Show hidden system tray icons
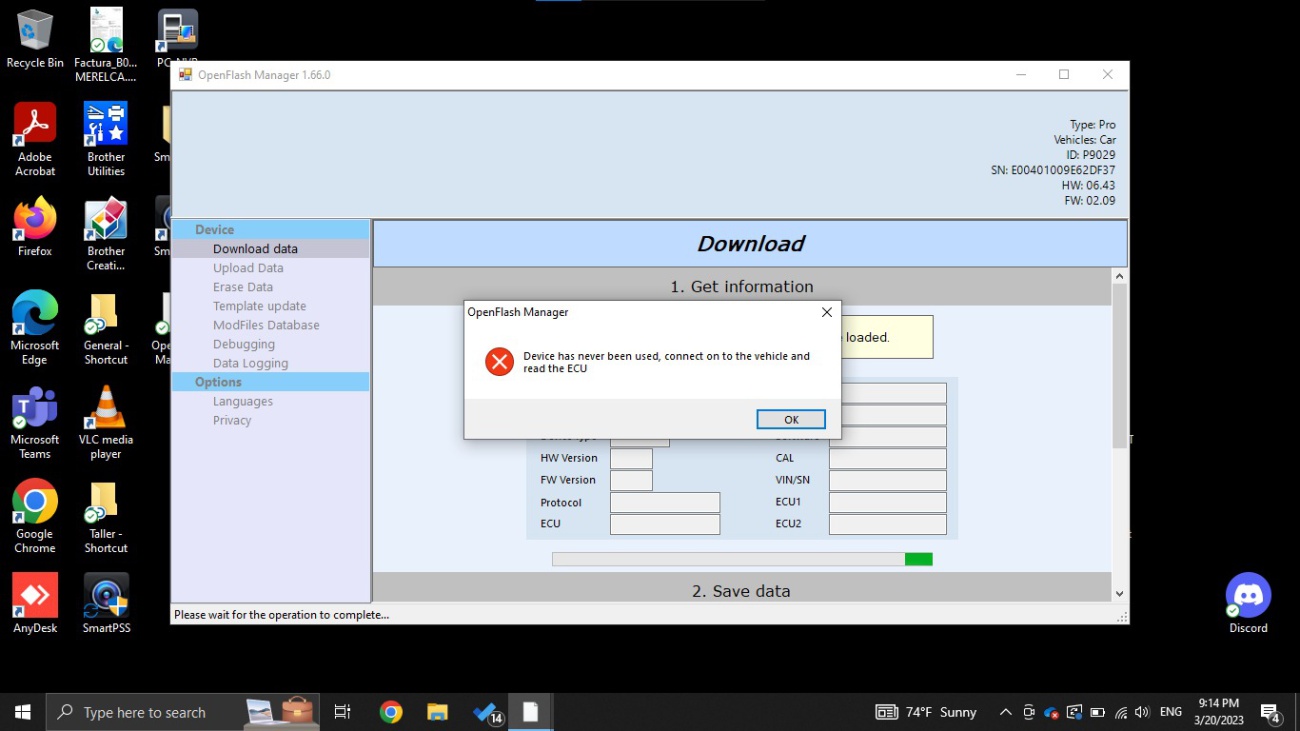The width and height of the screenshot is (1300, 731). (1005, 712)
